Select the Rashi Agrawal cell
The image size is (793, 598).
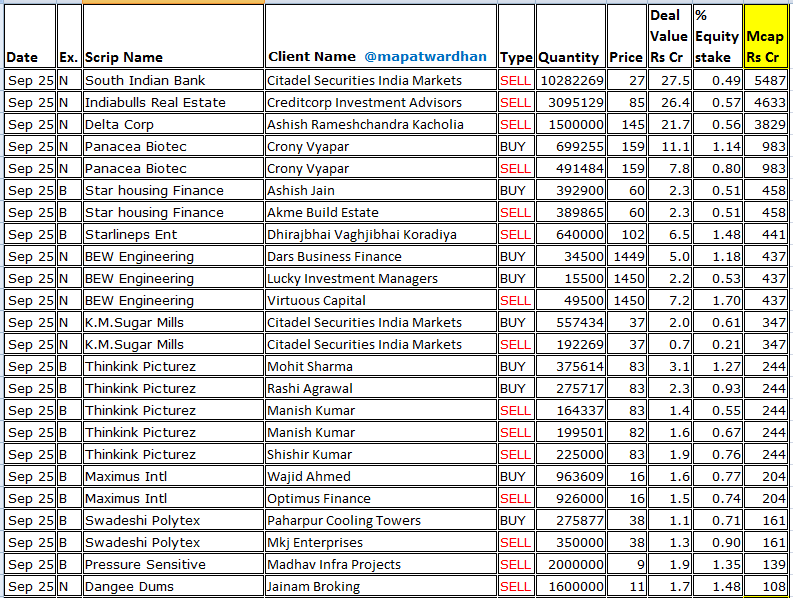point(381,389)
